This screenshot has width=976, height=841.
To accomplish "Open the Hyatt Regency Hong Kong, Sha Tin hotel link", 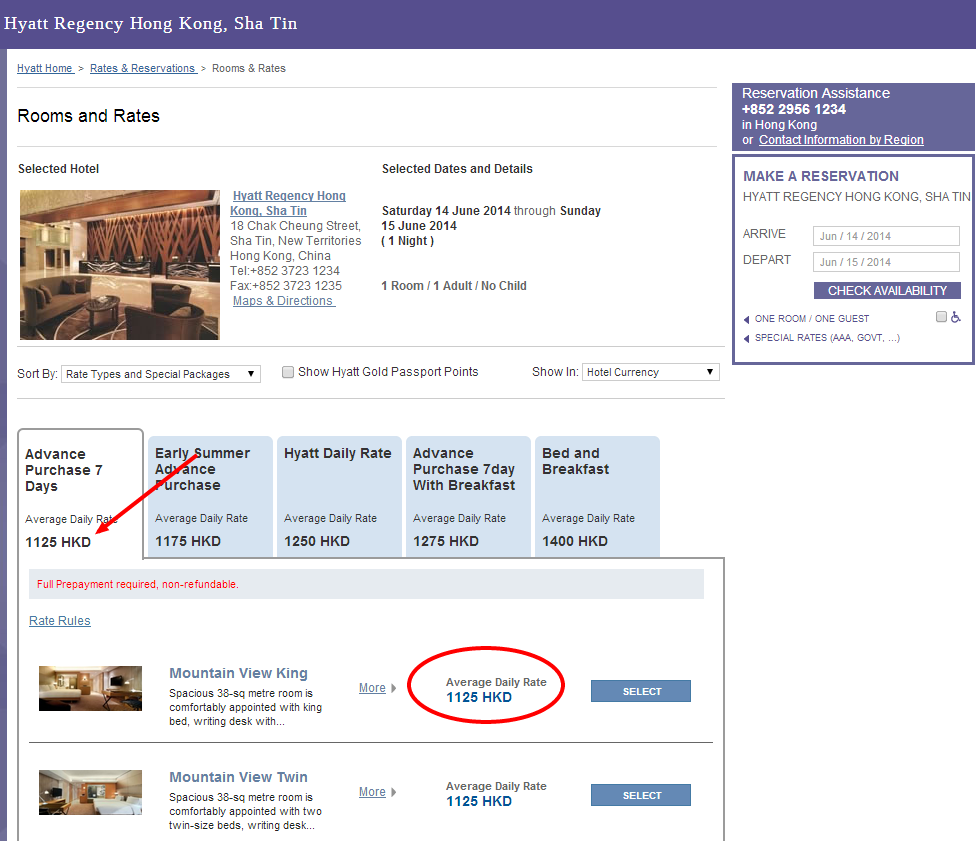I will [288, 204].
